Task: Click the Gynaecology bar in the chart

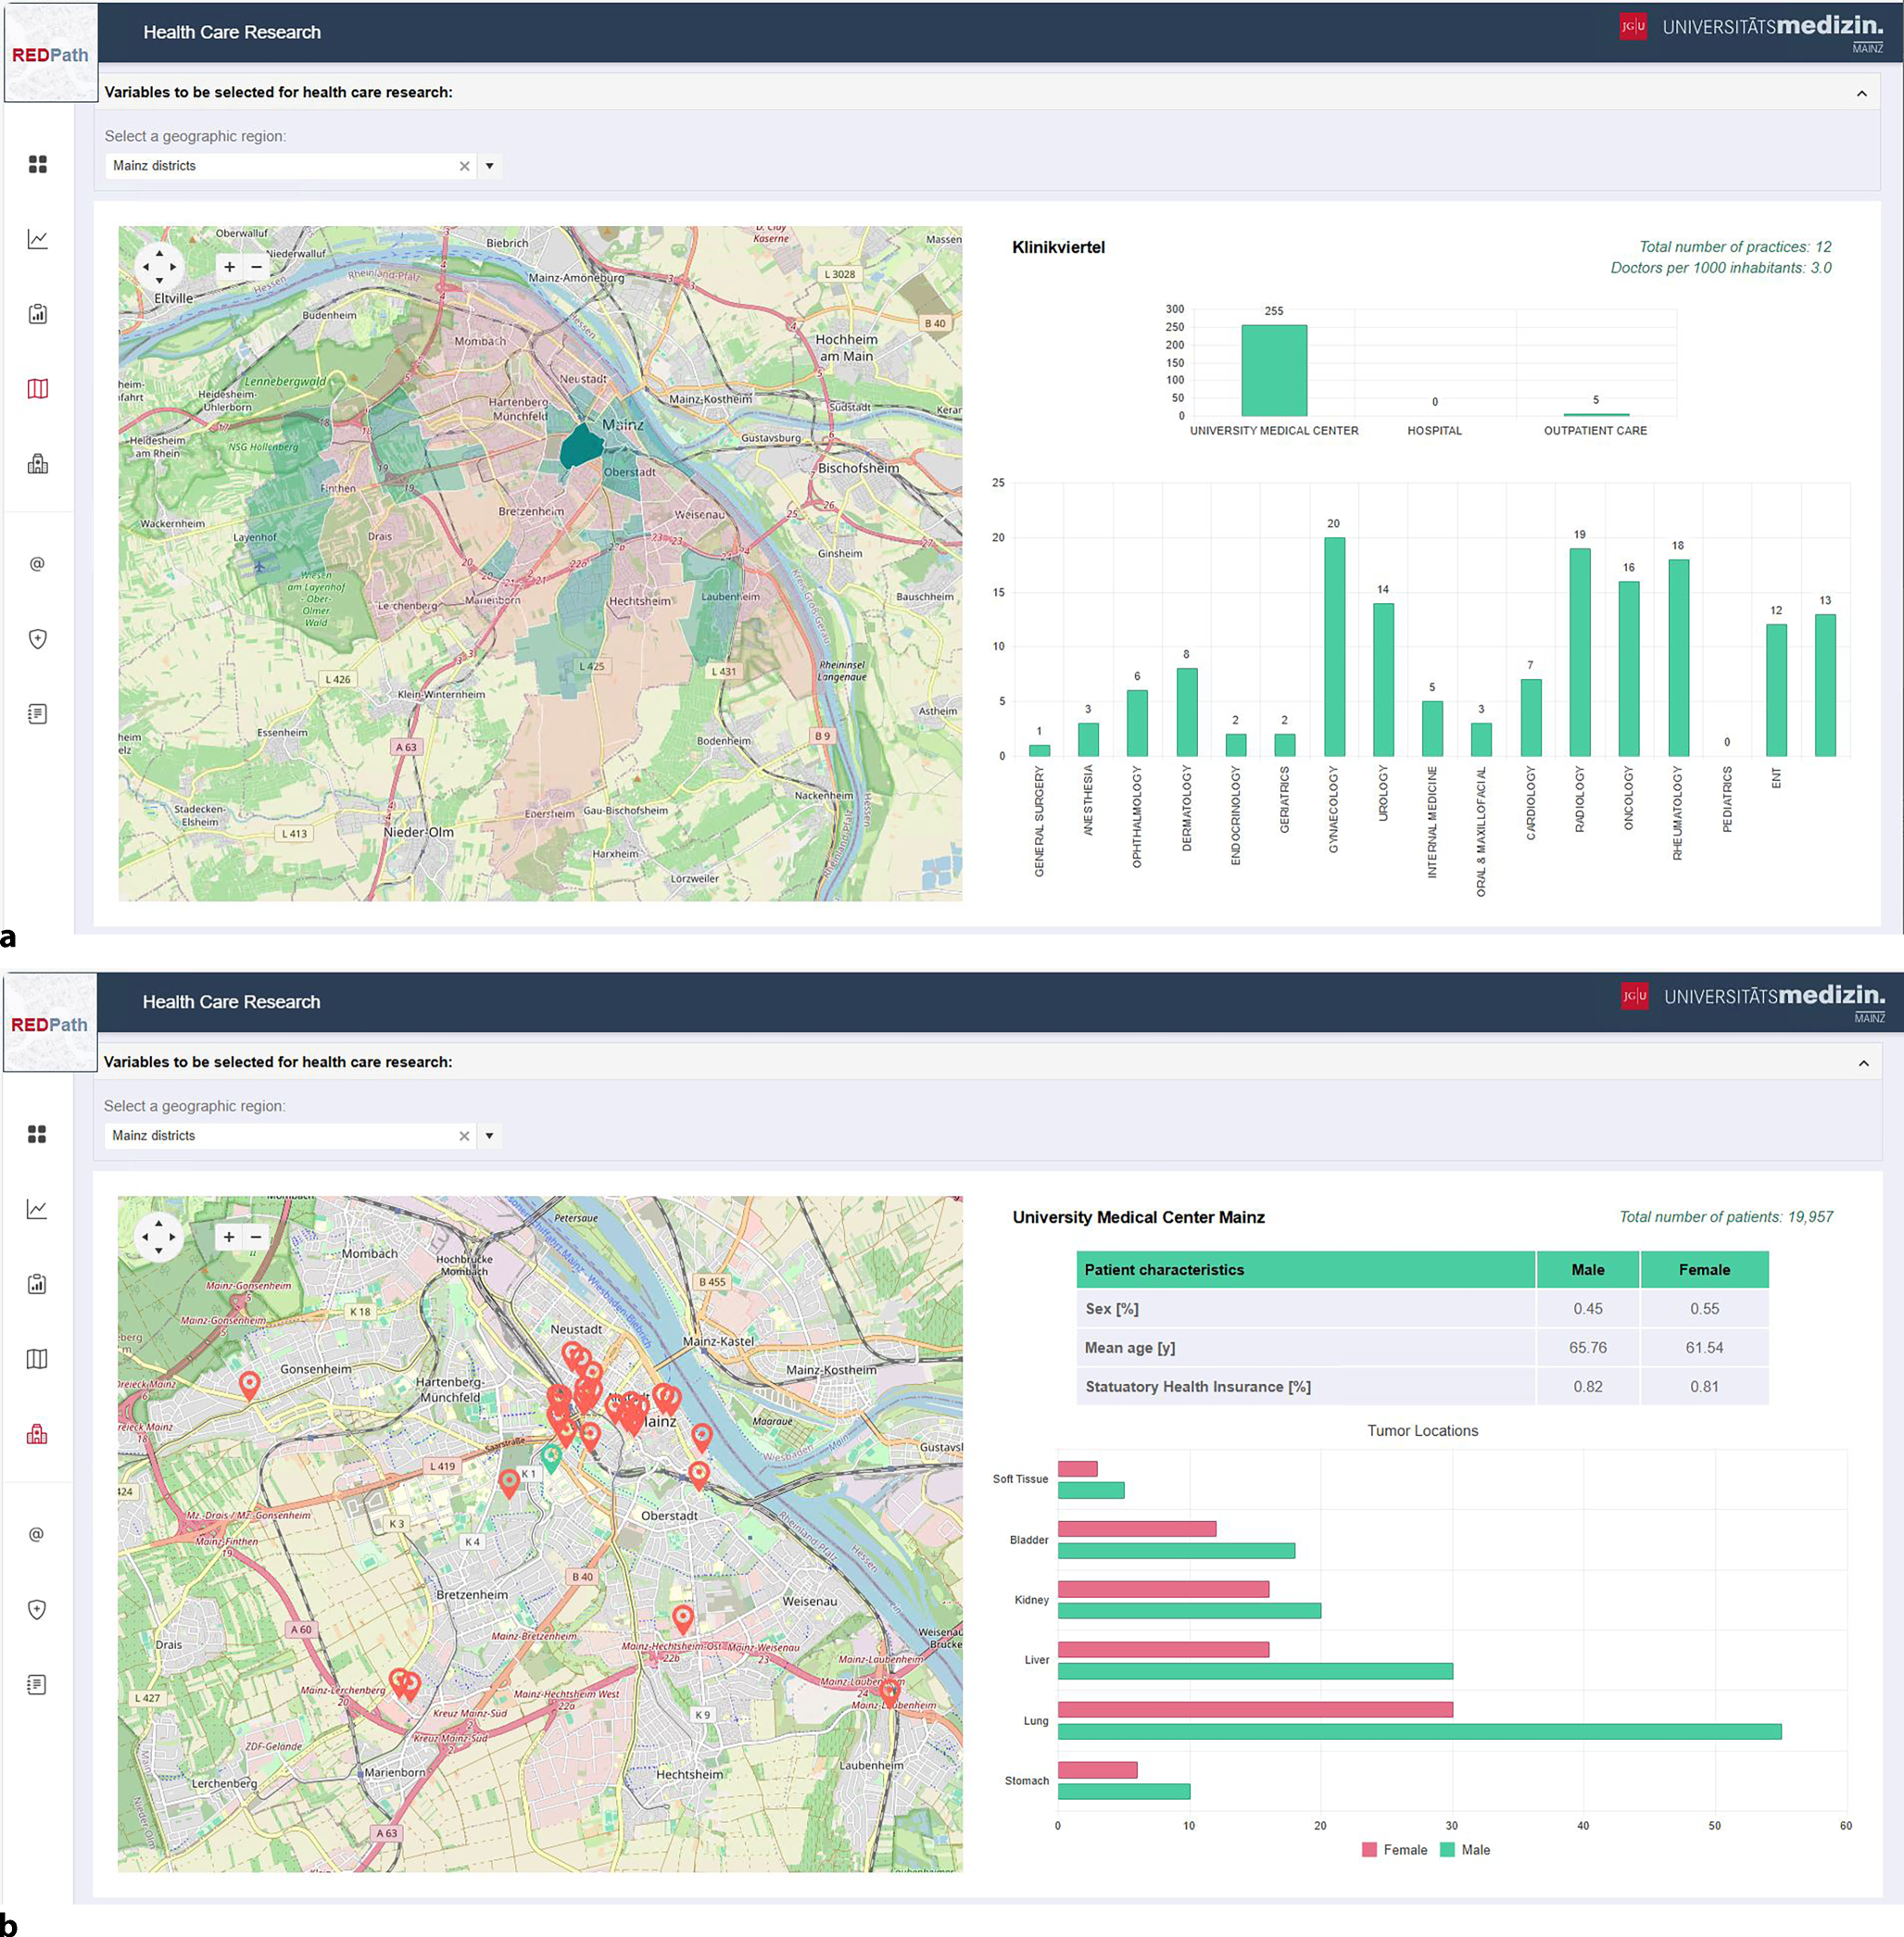Action: pos(1334,646)
